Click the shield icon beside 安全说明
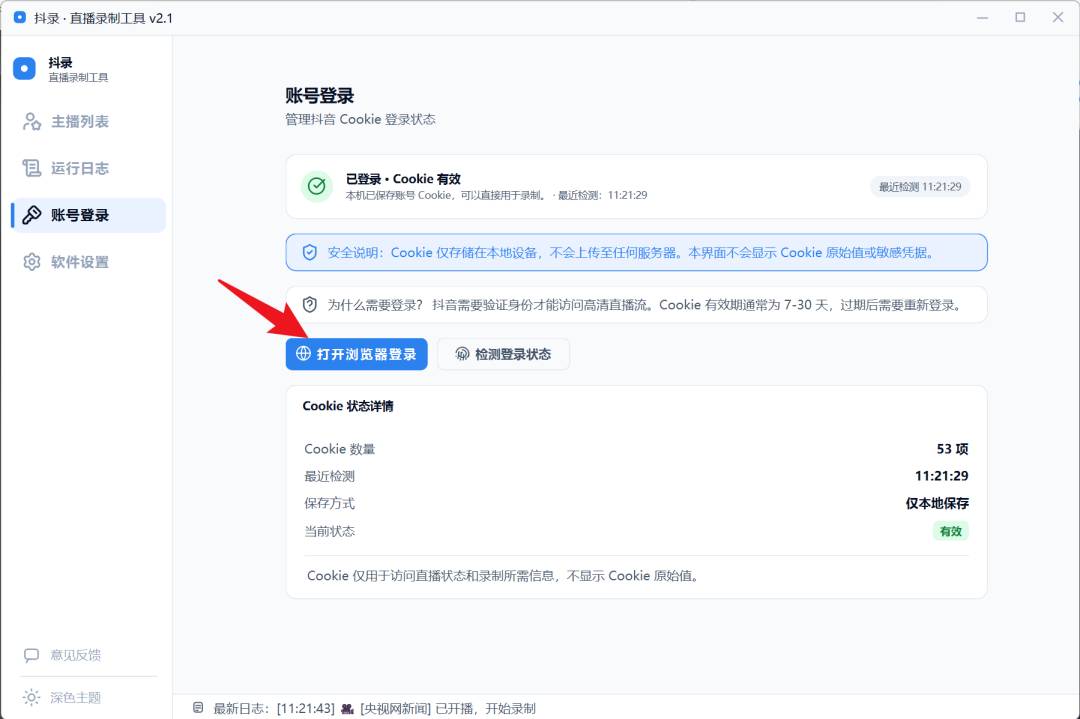This screenshot has height=719, width=1080. click(x=310, y=253)
